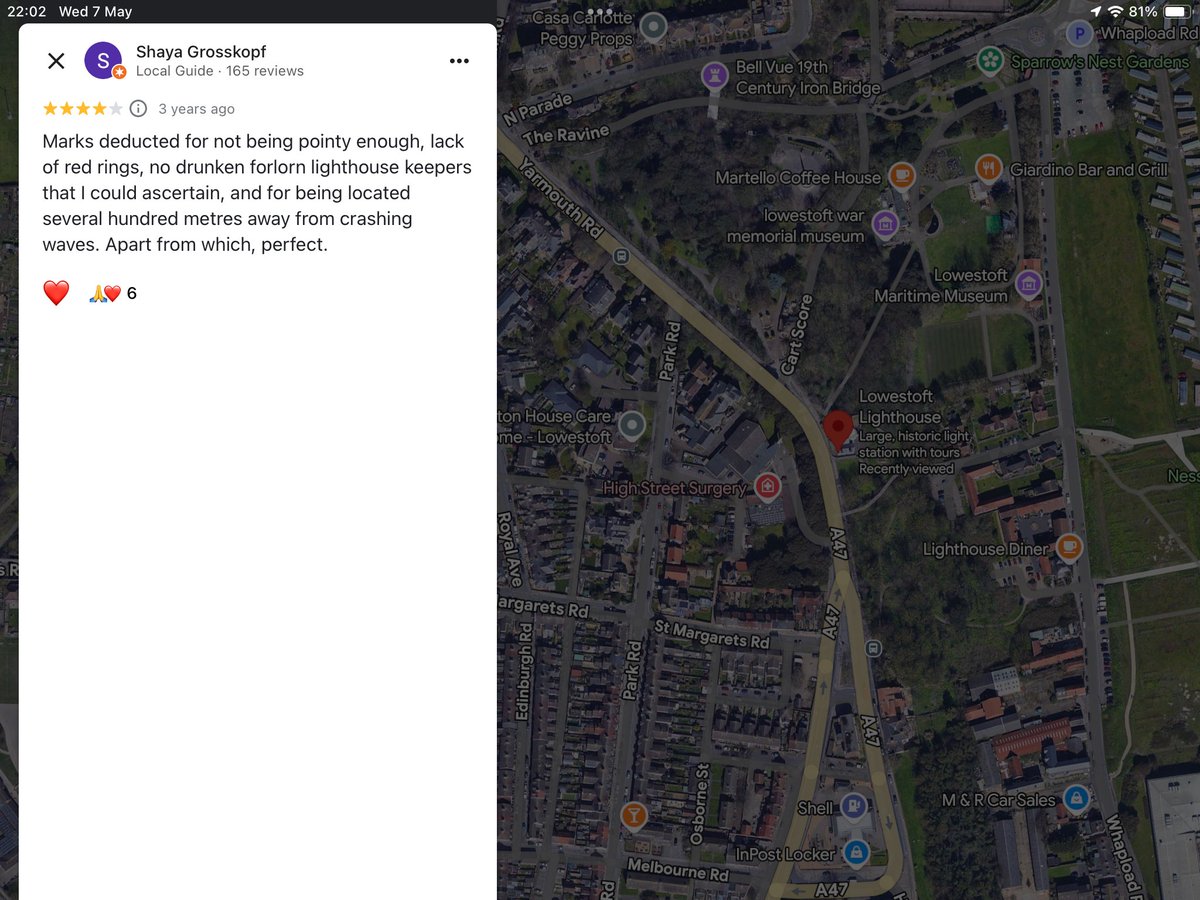Tap the location services arrow in status bar
Viewport: 1200px width, 900px height.
[x=1097, y=11]
